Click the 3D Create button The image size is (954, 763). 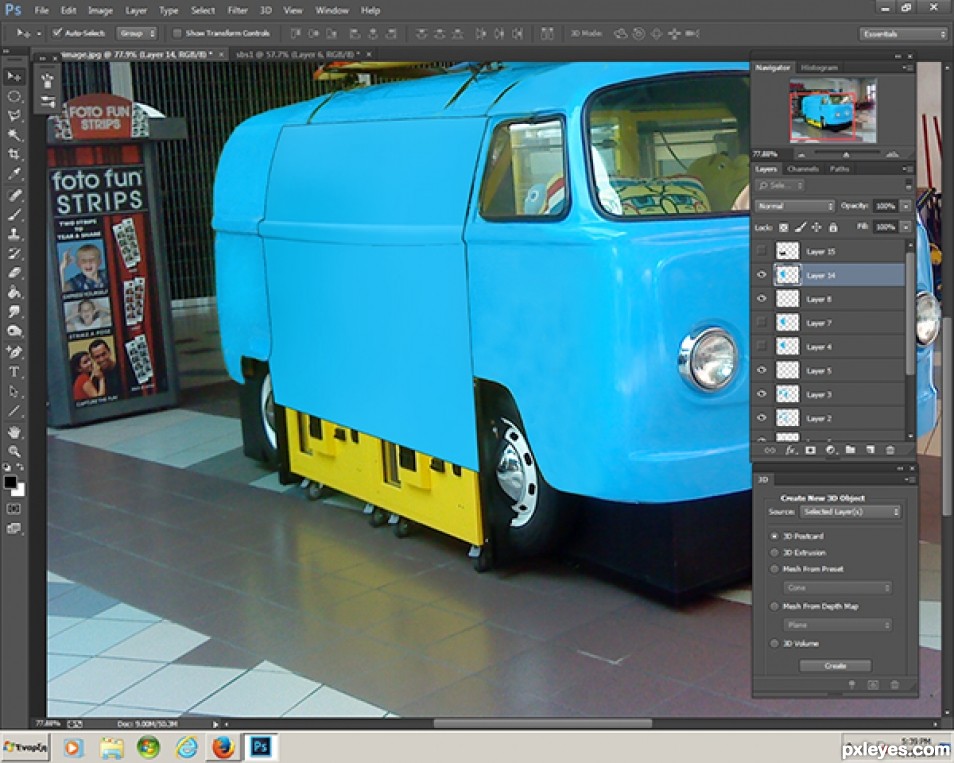point(835,666)
